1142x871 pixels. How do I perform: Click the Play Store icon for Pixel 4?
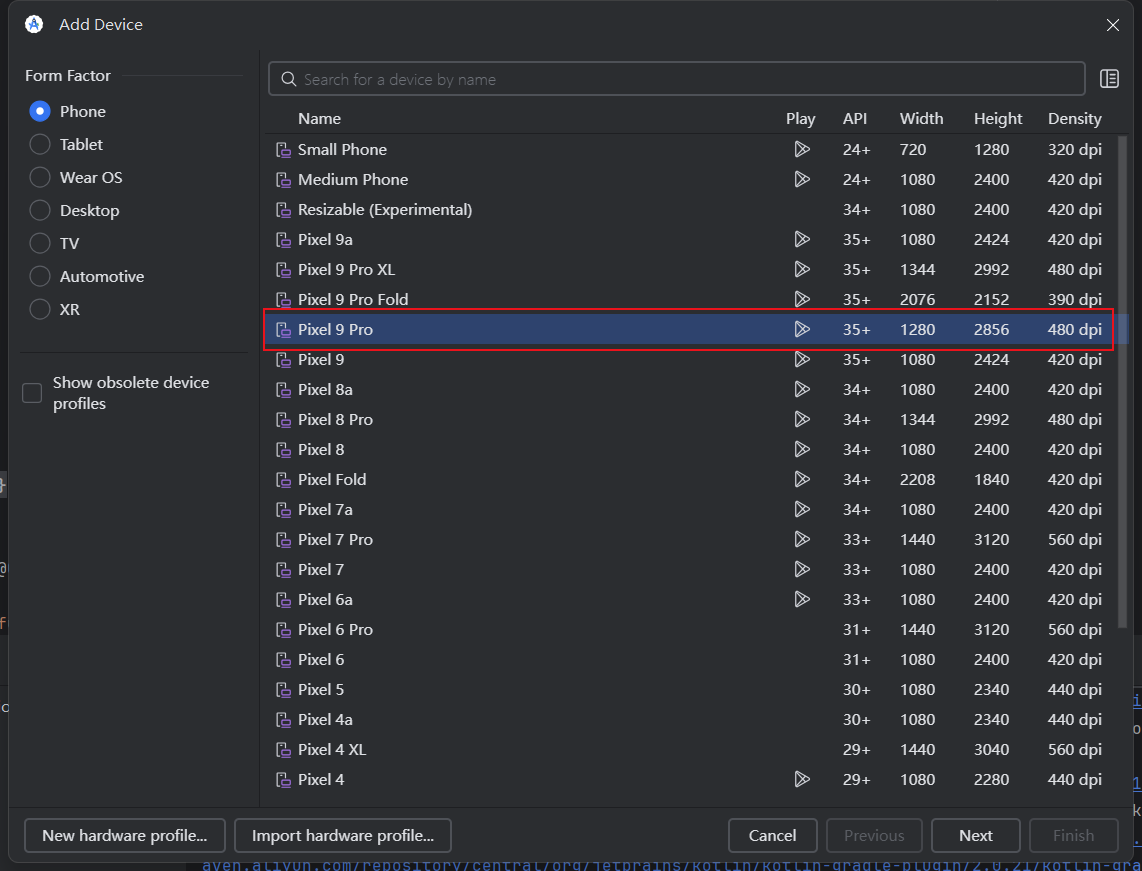[x=801, y=779]
